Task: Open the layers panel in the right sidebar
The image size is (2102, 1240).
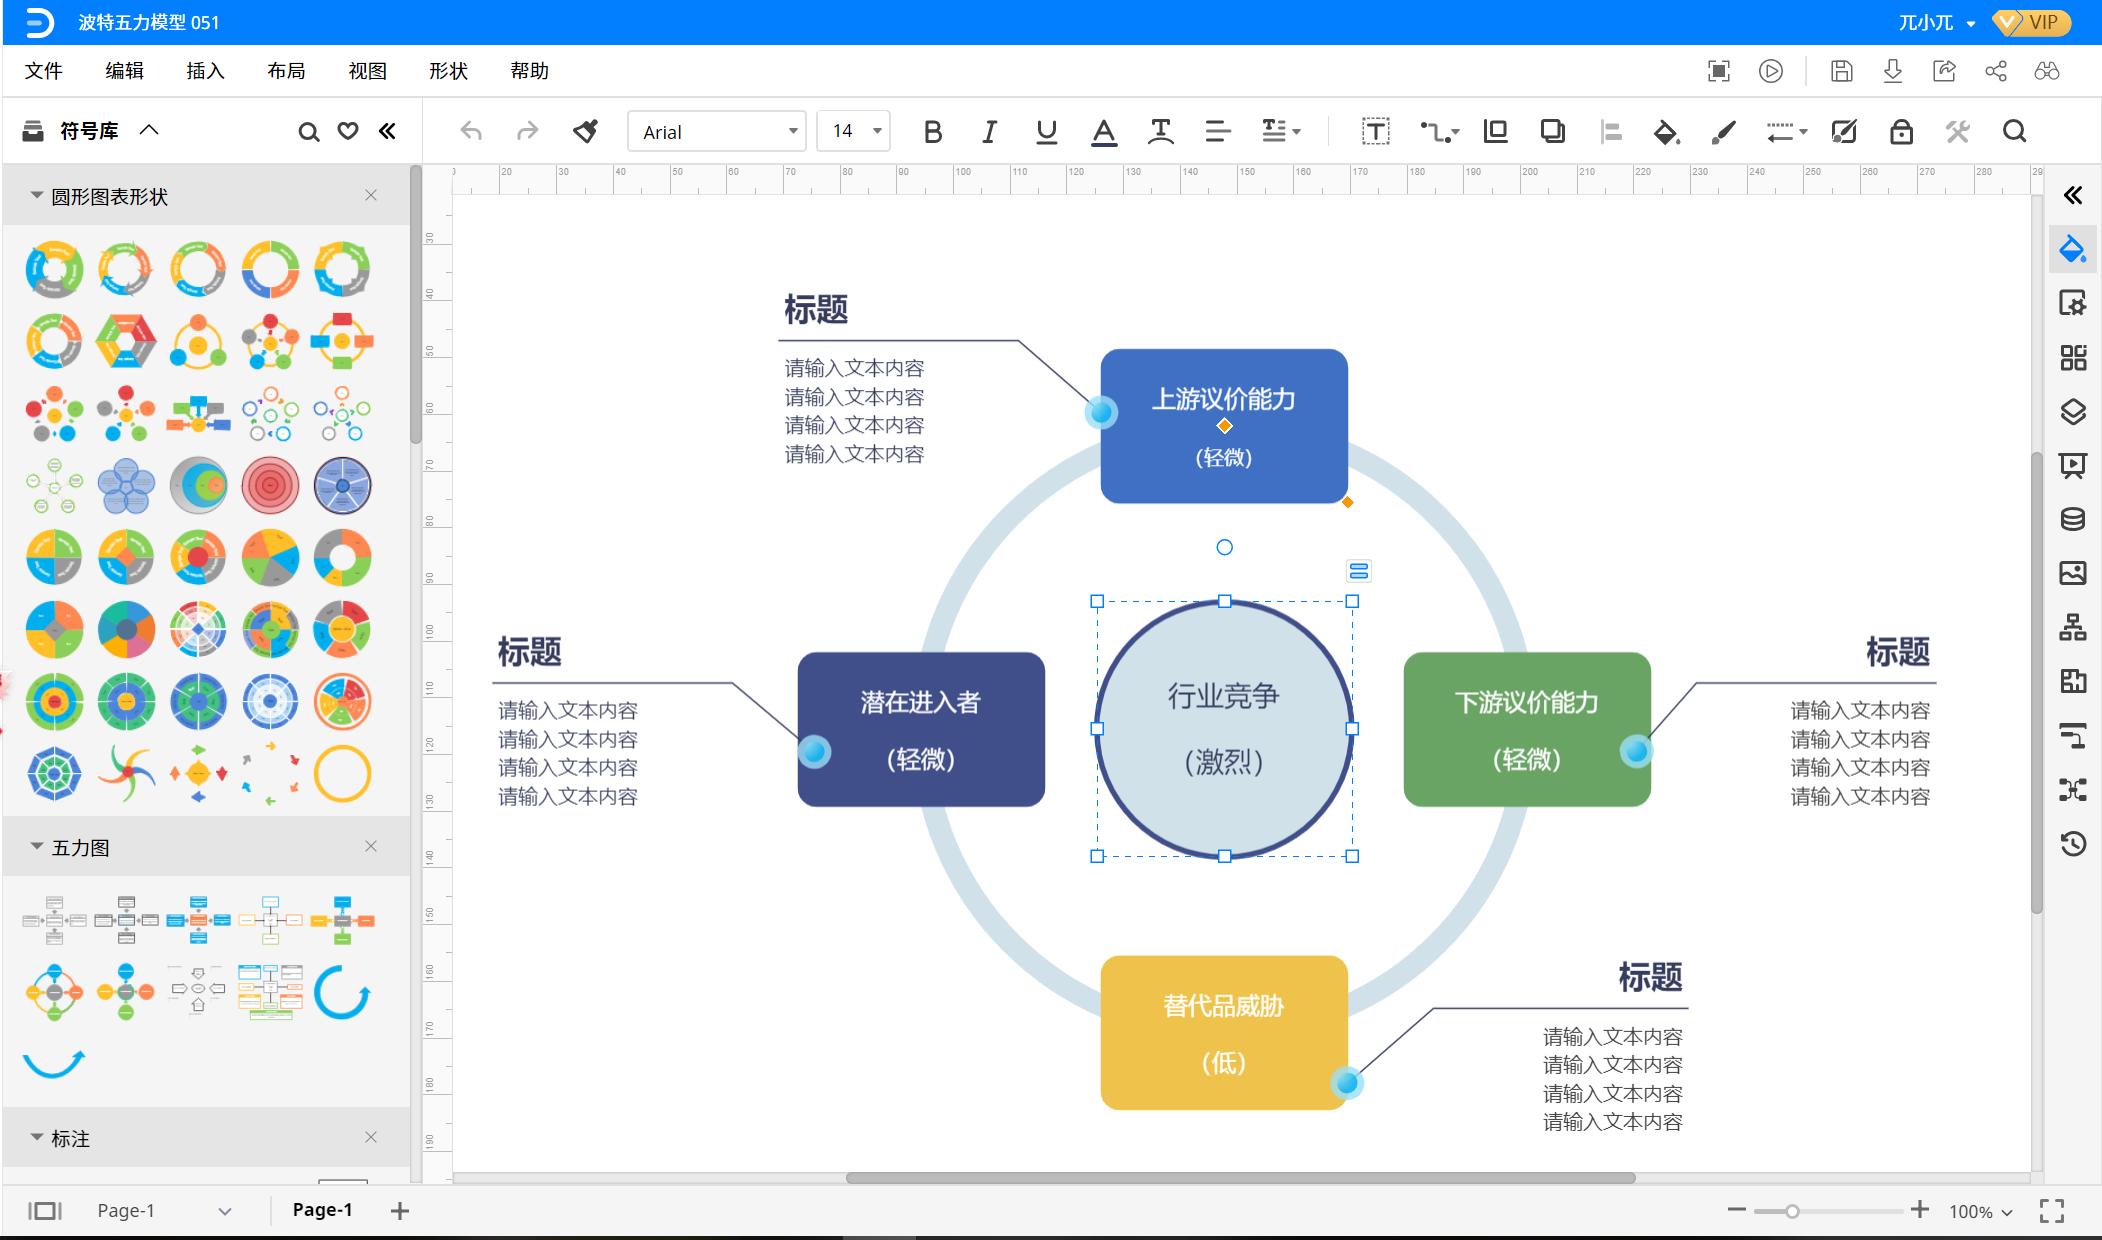Action: (x=2073, y=411)
